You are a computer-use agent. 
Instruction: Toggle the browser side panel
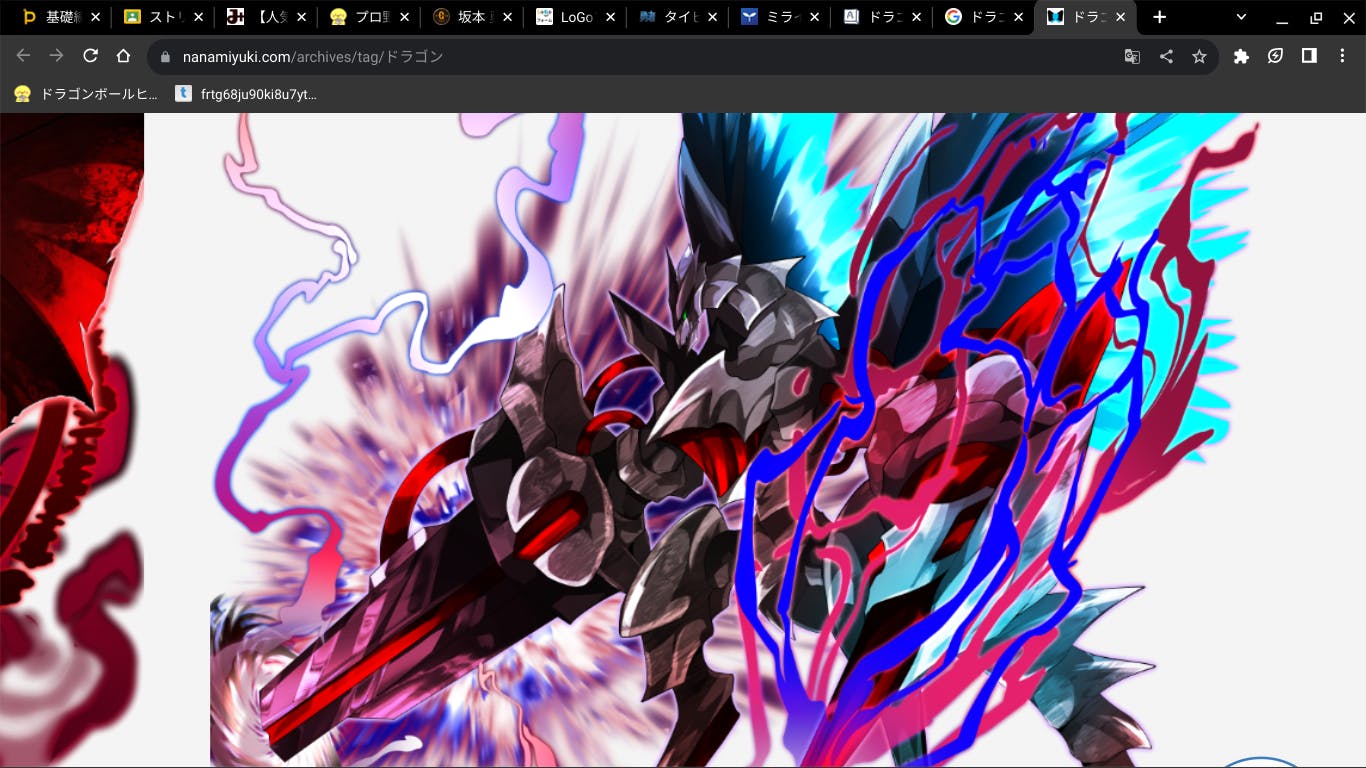(x=1309, y=56)
